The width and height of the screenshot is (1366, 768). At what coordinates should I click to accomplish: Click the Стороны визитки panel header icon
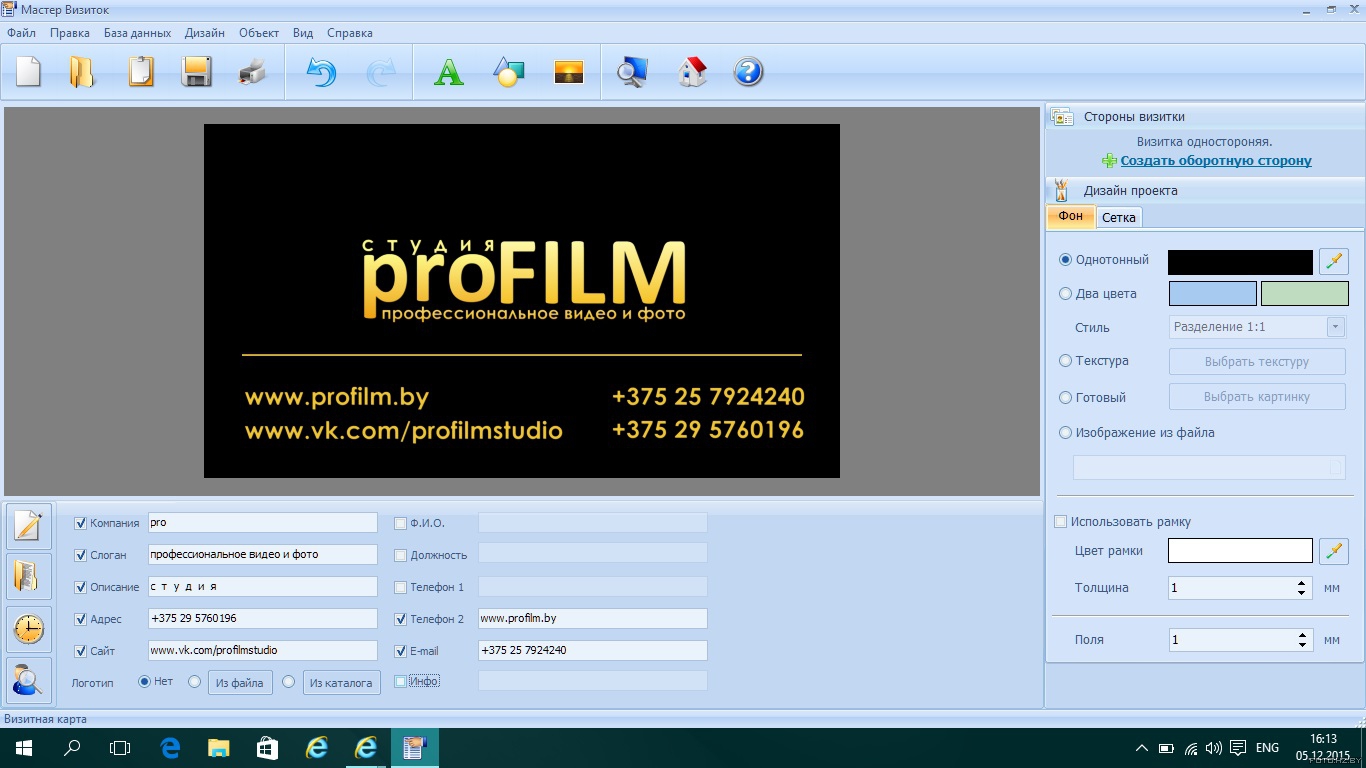(1062, 117)
